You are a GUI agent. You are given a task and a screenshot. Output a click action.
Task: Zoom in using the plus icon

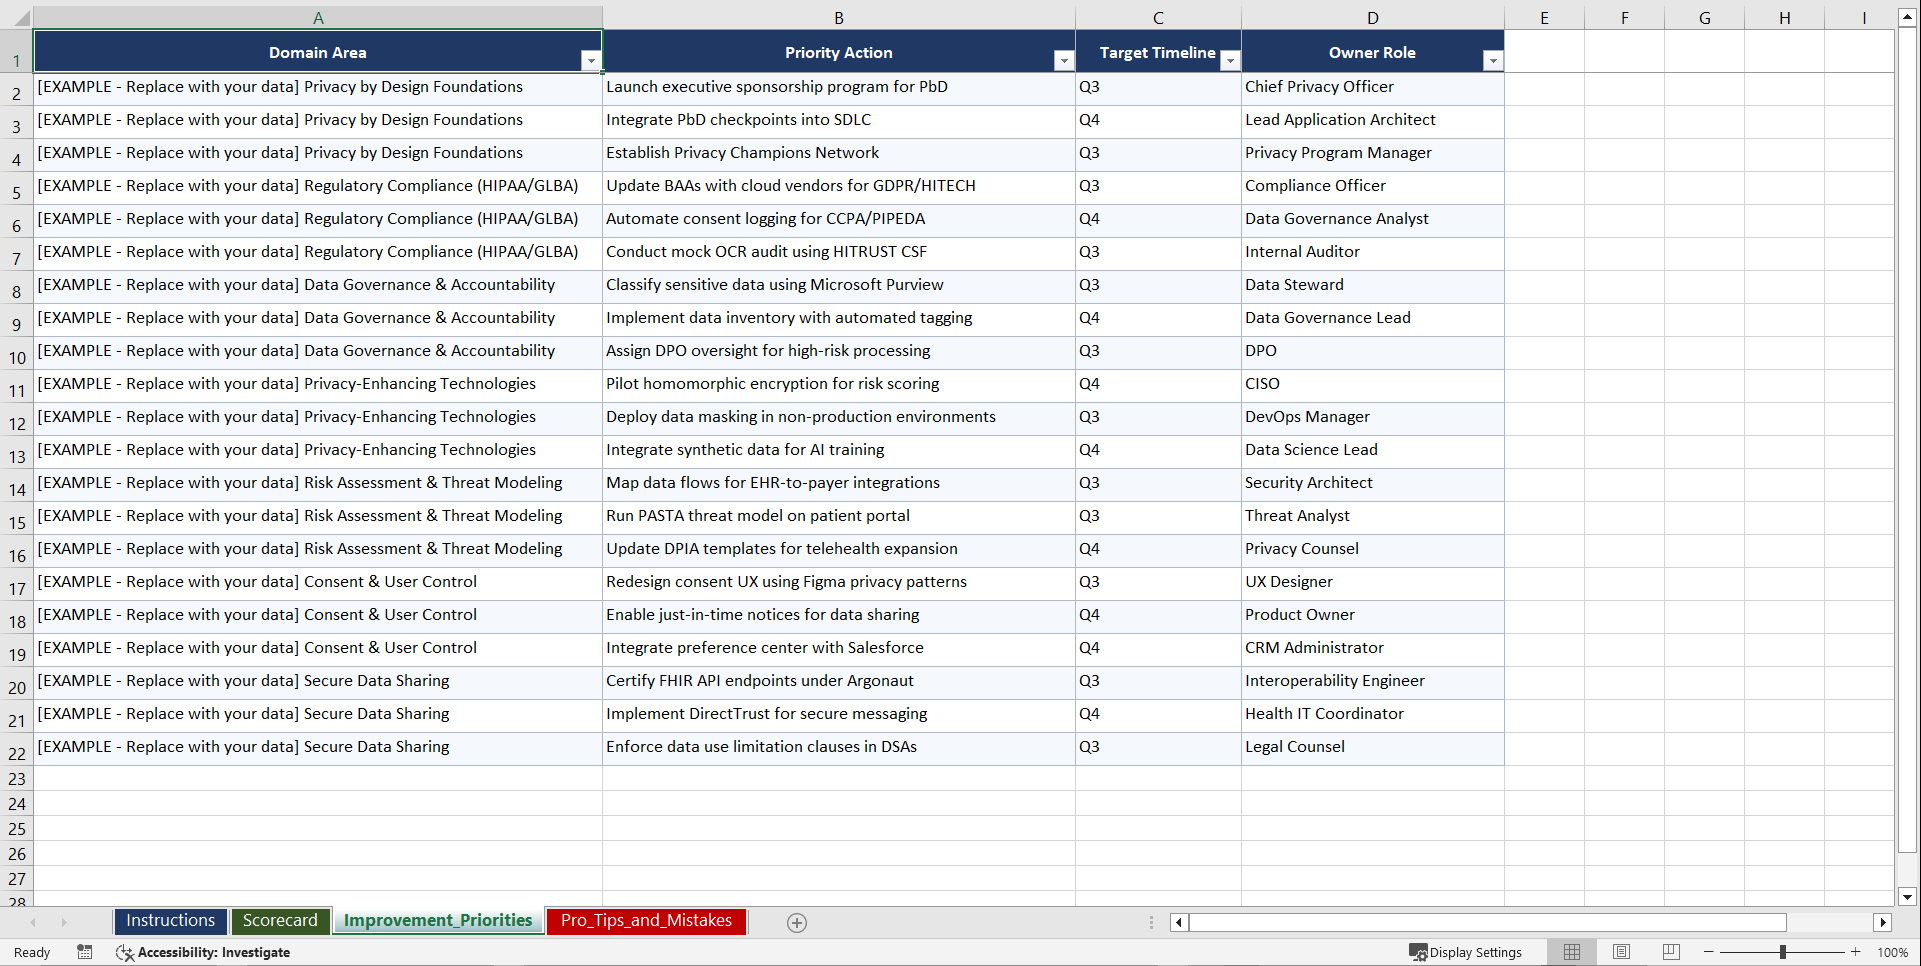pyautogui.click(x=1855, y=952)
